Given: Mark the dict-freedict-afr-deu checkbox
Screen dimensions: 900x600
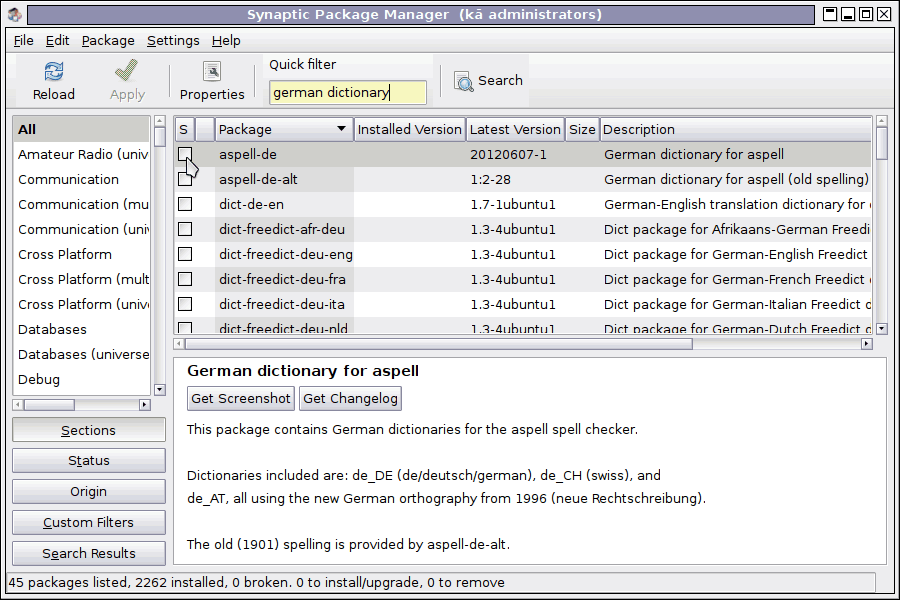Looking at the screenshot, I should point(185,229).
